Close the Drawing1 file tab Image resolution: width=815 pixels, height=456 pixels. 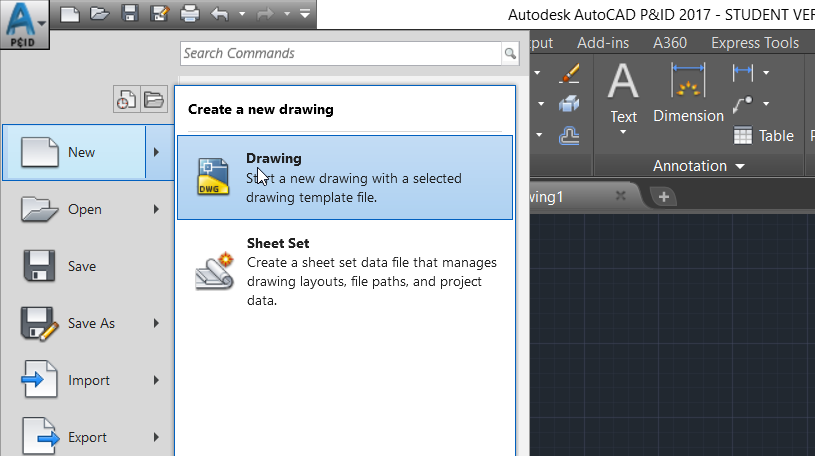click(x=621, y=196)
